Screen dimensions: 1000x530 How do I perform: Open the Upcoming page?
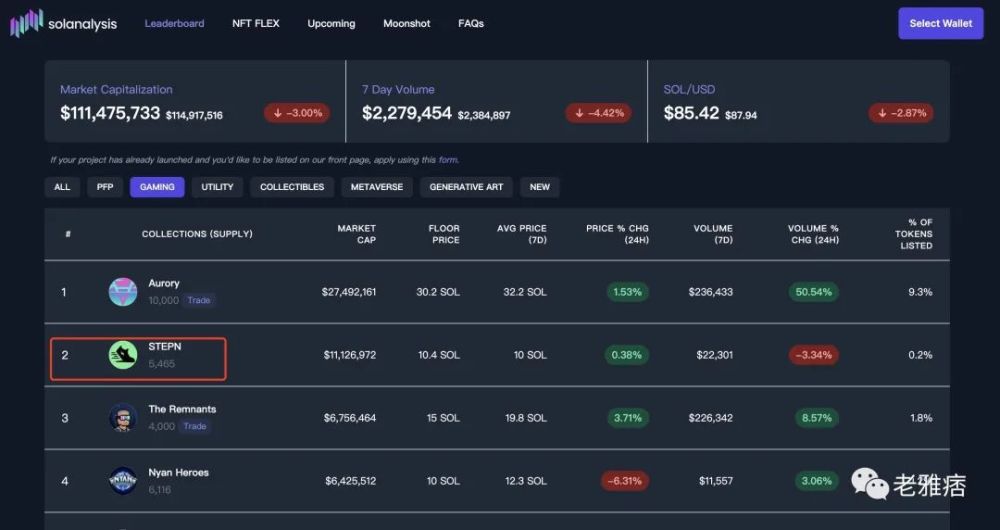pyautogui.click(x=331, y=24)
